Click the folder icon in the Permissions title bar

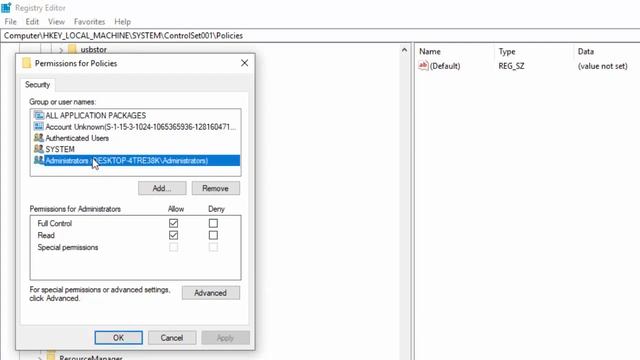click(27, 63)
